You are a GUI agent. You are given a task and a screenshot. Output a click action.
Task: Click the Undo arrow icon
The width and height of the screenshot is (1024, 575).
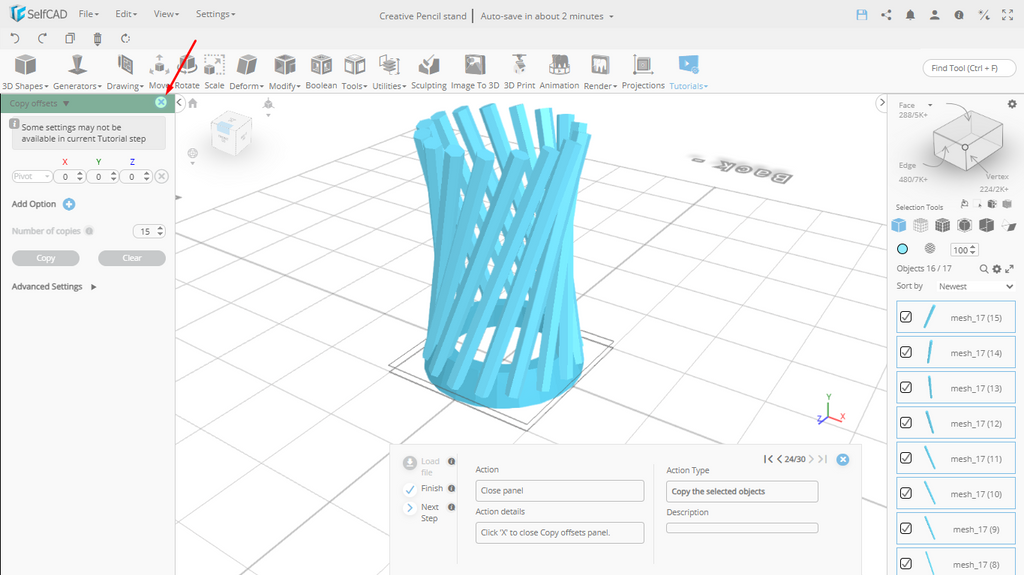(15, 39)
